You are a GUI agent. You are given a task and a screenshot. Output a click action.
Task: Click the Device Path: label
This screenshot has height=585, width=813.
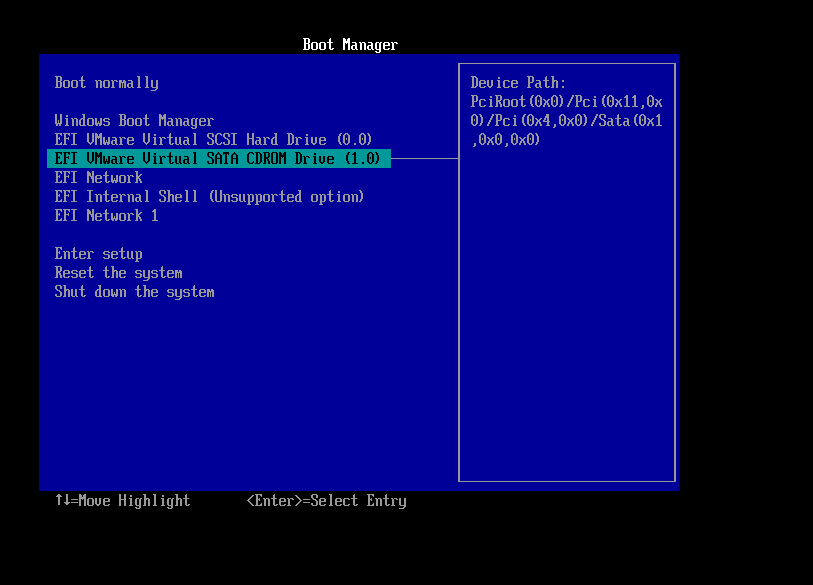[518, 83]
